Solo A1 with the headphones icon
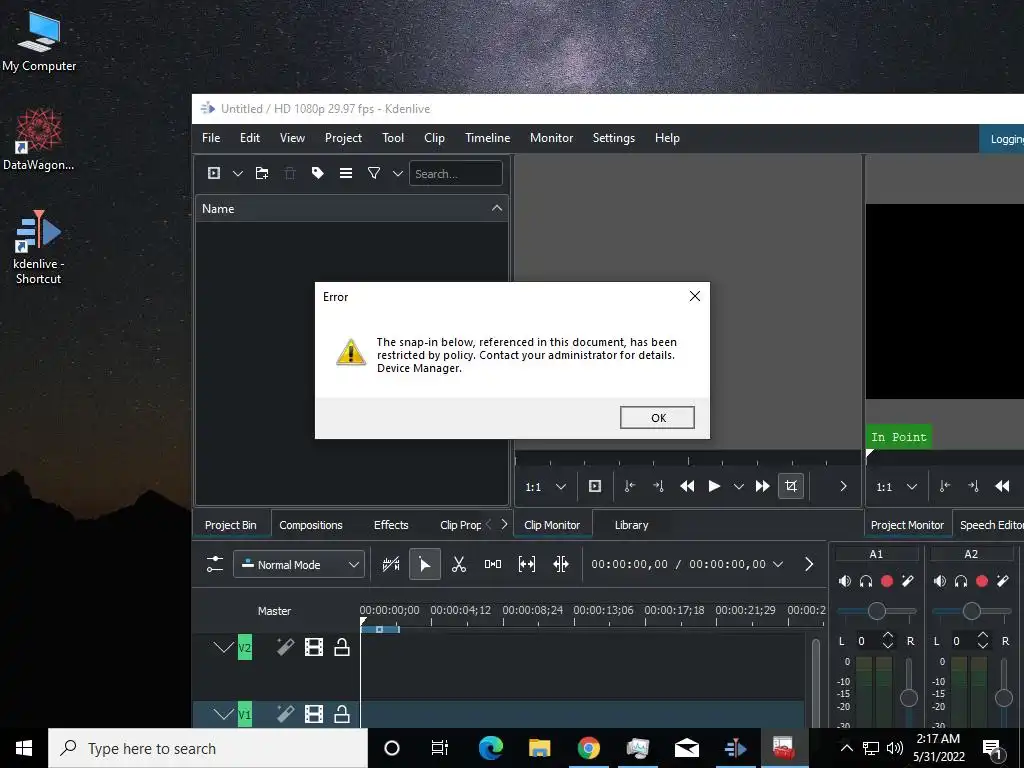The height and width of the screenshot is (768, 1024). (x=866, y=581)
